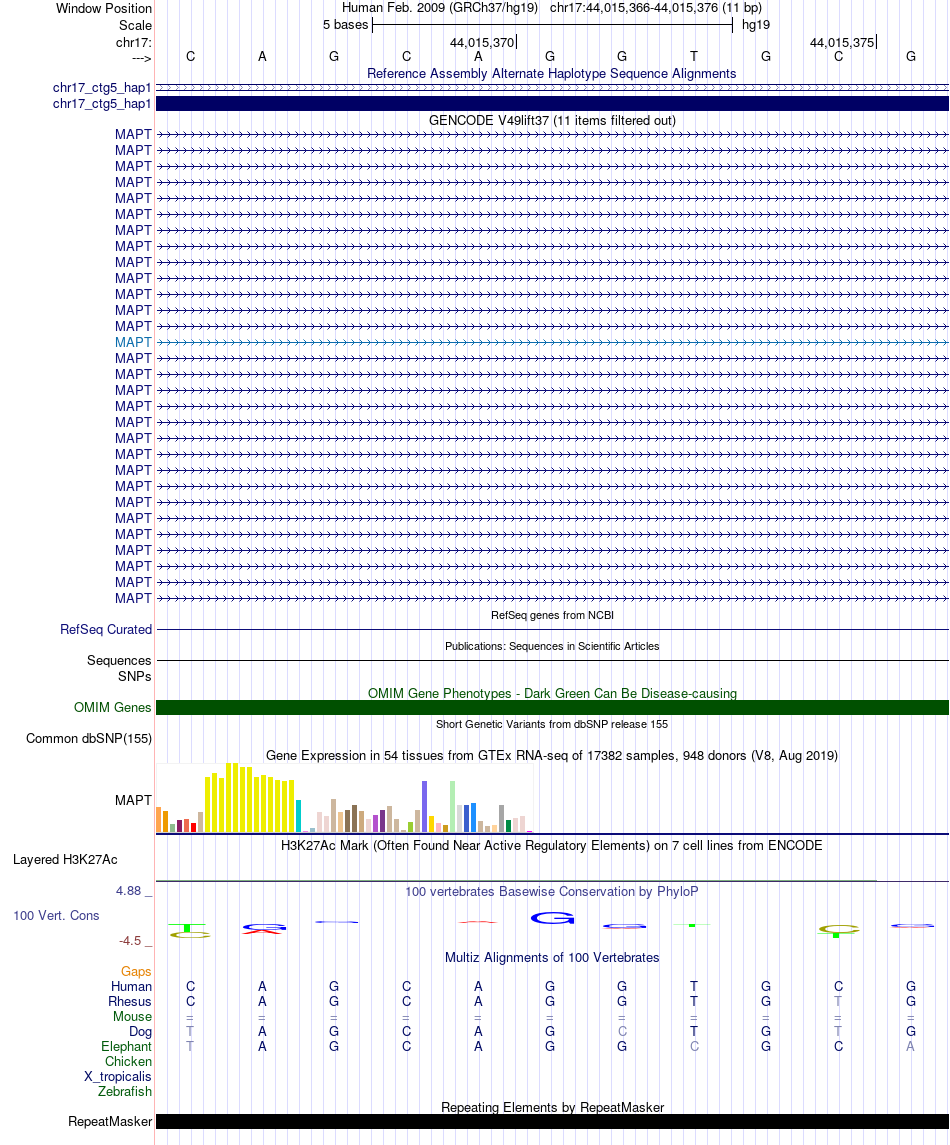Click the 'Mouse' species row label
This screenshot has height=1145, width=950.
(132, 1016)
